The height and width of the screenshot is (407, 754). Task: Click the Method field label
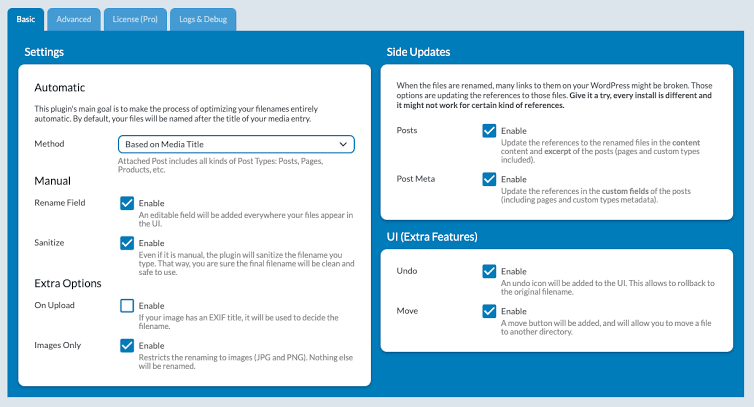[49, 144]
